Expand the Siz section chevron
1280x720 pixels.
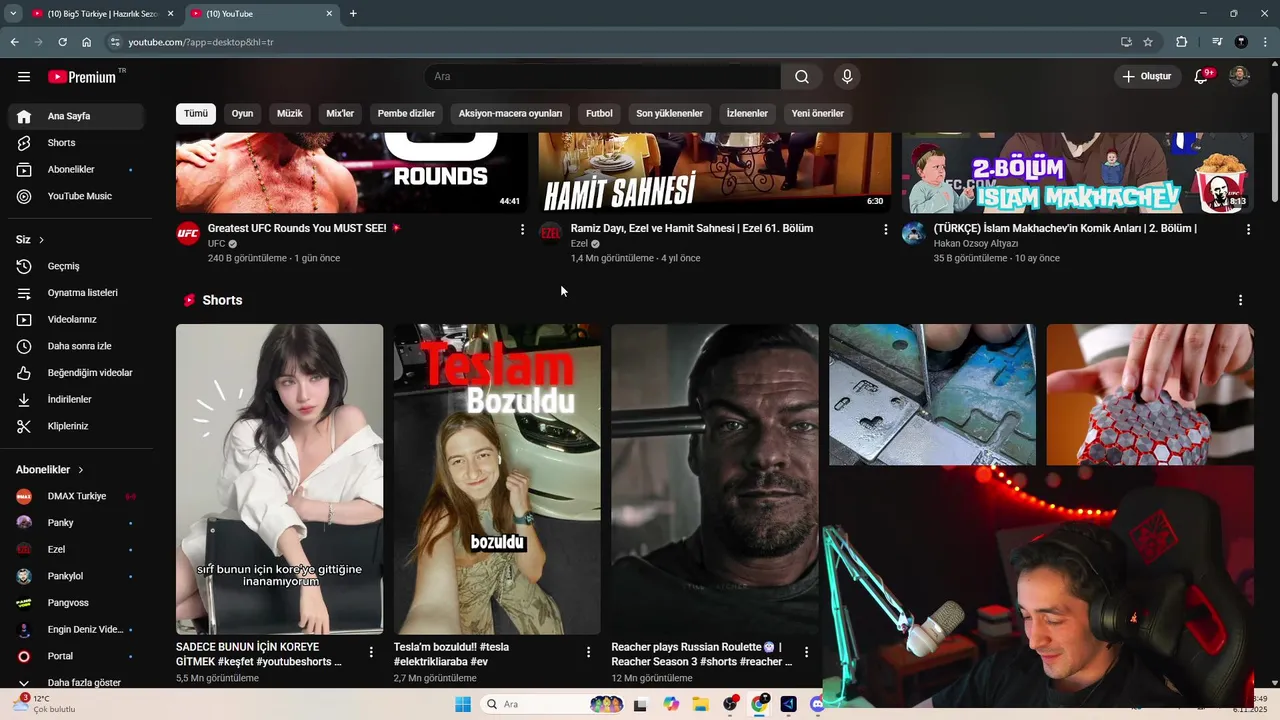tap(41, 240)
